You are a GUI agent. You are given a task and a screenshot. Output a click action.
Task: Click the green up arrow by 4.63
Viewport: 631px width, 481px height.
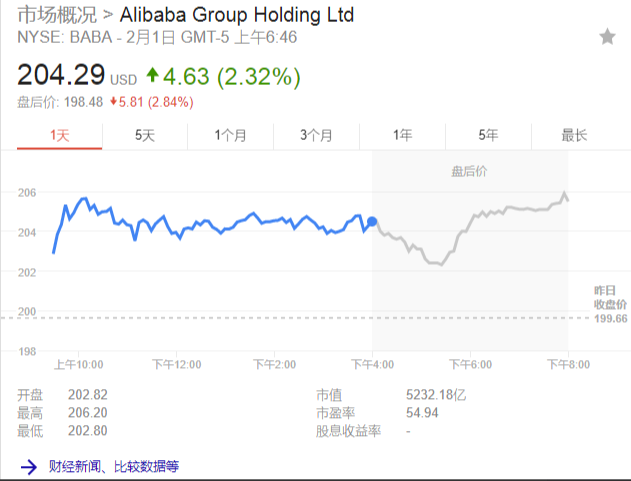(152, 75)
